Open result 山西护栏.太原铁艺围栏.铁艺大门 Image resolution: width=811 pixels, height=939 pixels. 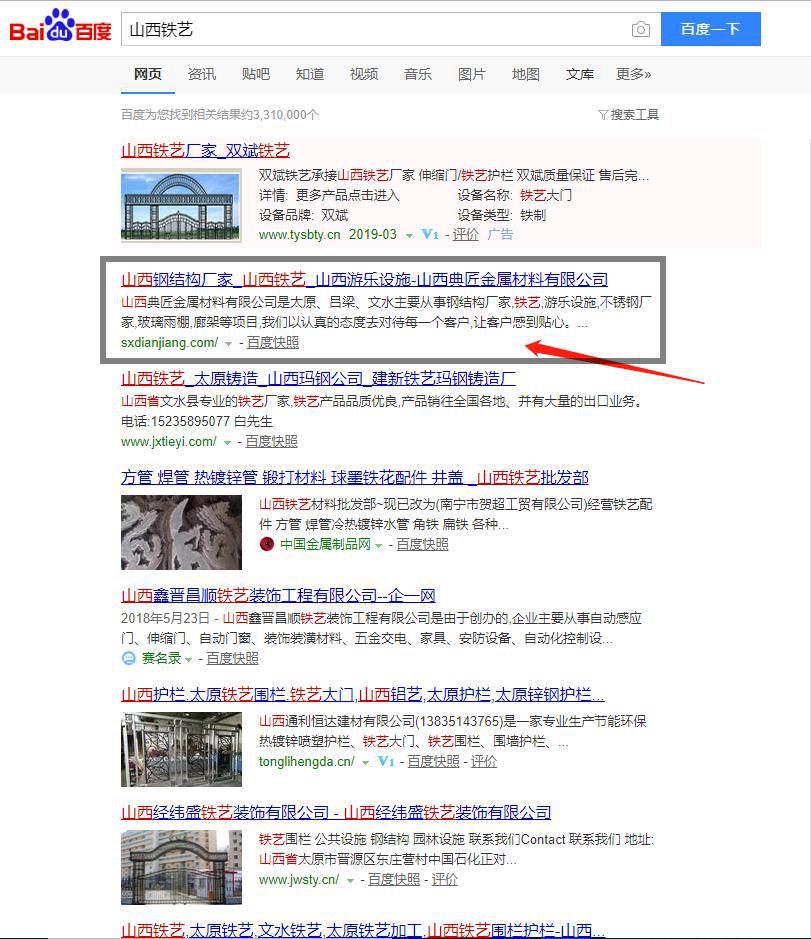tap(363, 694)
